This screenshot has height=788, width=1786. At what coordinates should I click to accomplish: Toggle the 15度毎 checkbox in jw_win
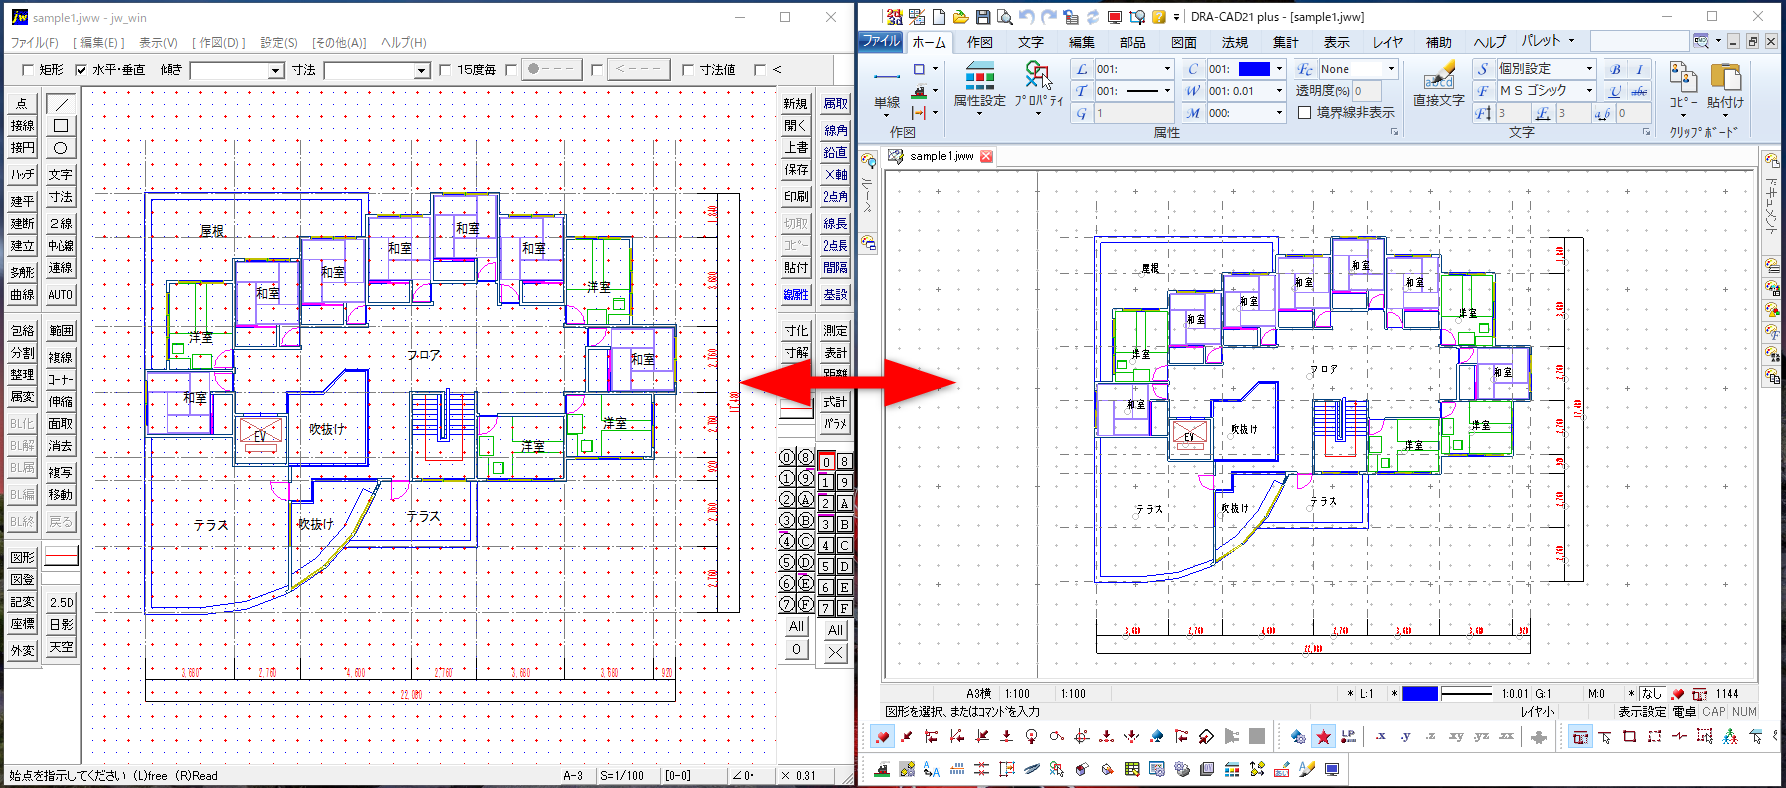(445, 70)
